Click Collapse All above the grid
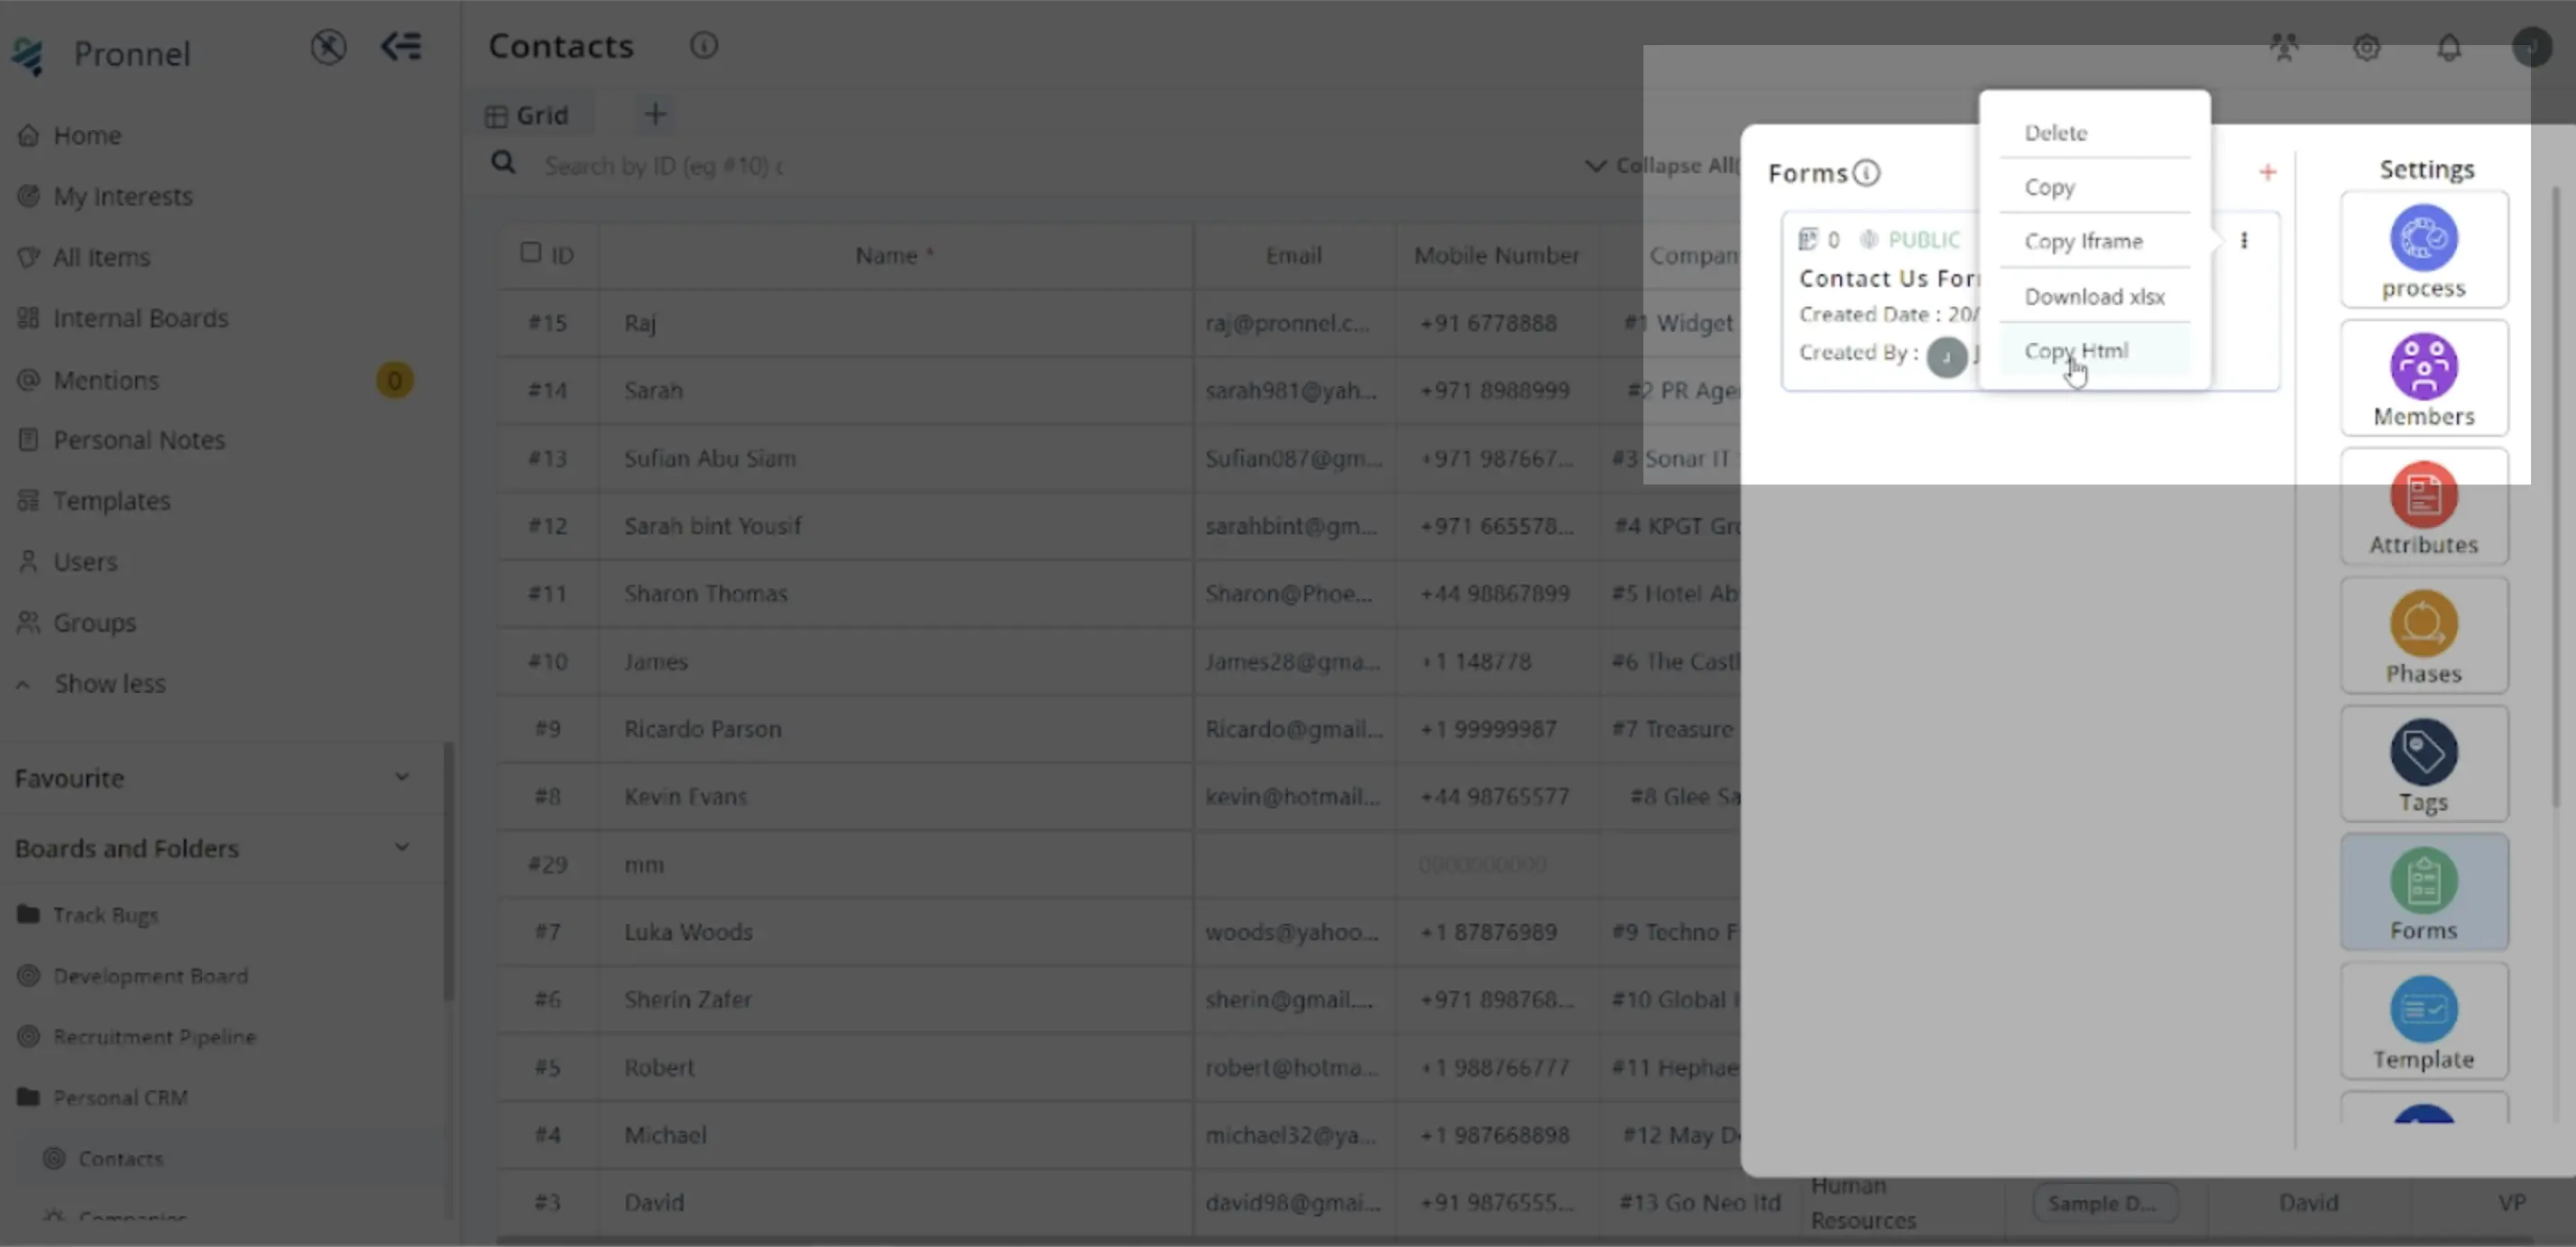This screenshot has width=2576, height=1247. [x=1661, y=165]
